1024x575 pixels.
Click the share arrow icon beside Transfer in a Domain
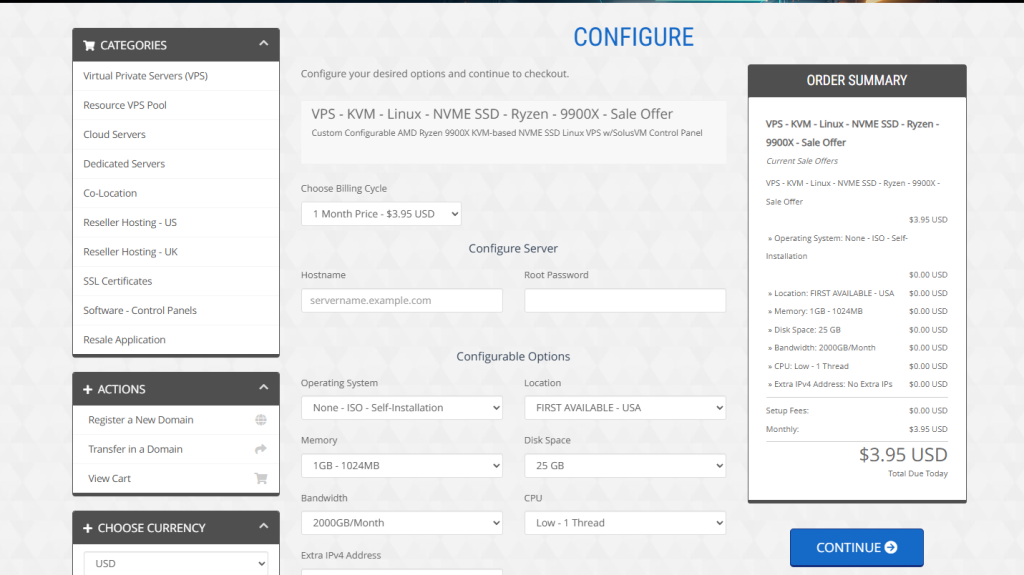261,449
